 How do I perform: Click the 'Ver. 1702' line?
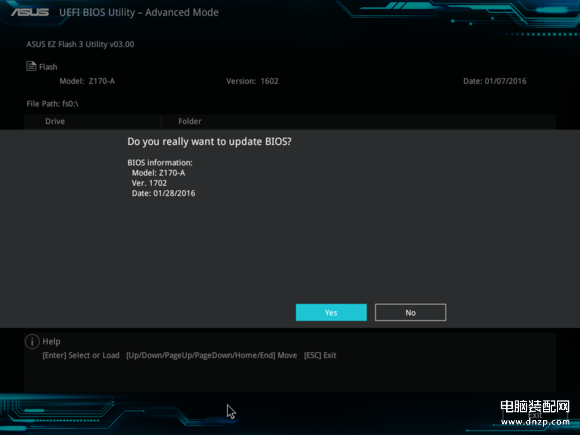[149, 183]
